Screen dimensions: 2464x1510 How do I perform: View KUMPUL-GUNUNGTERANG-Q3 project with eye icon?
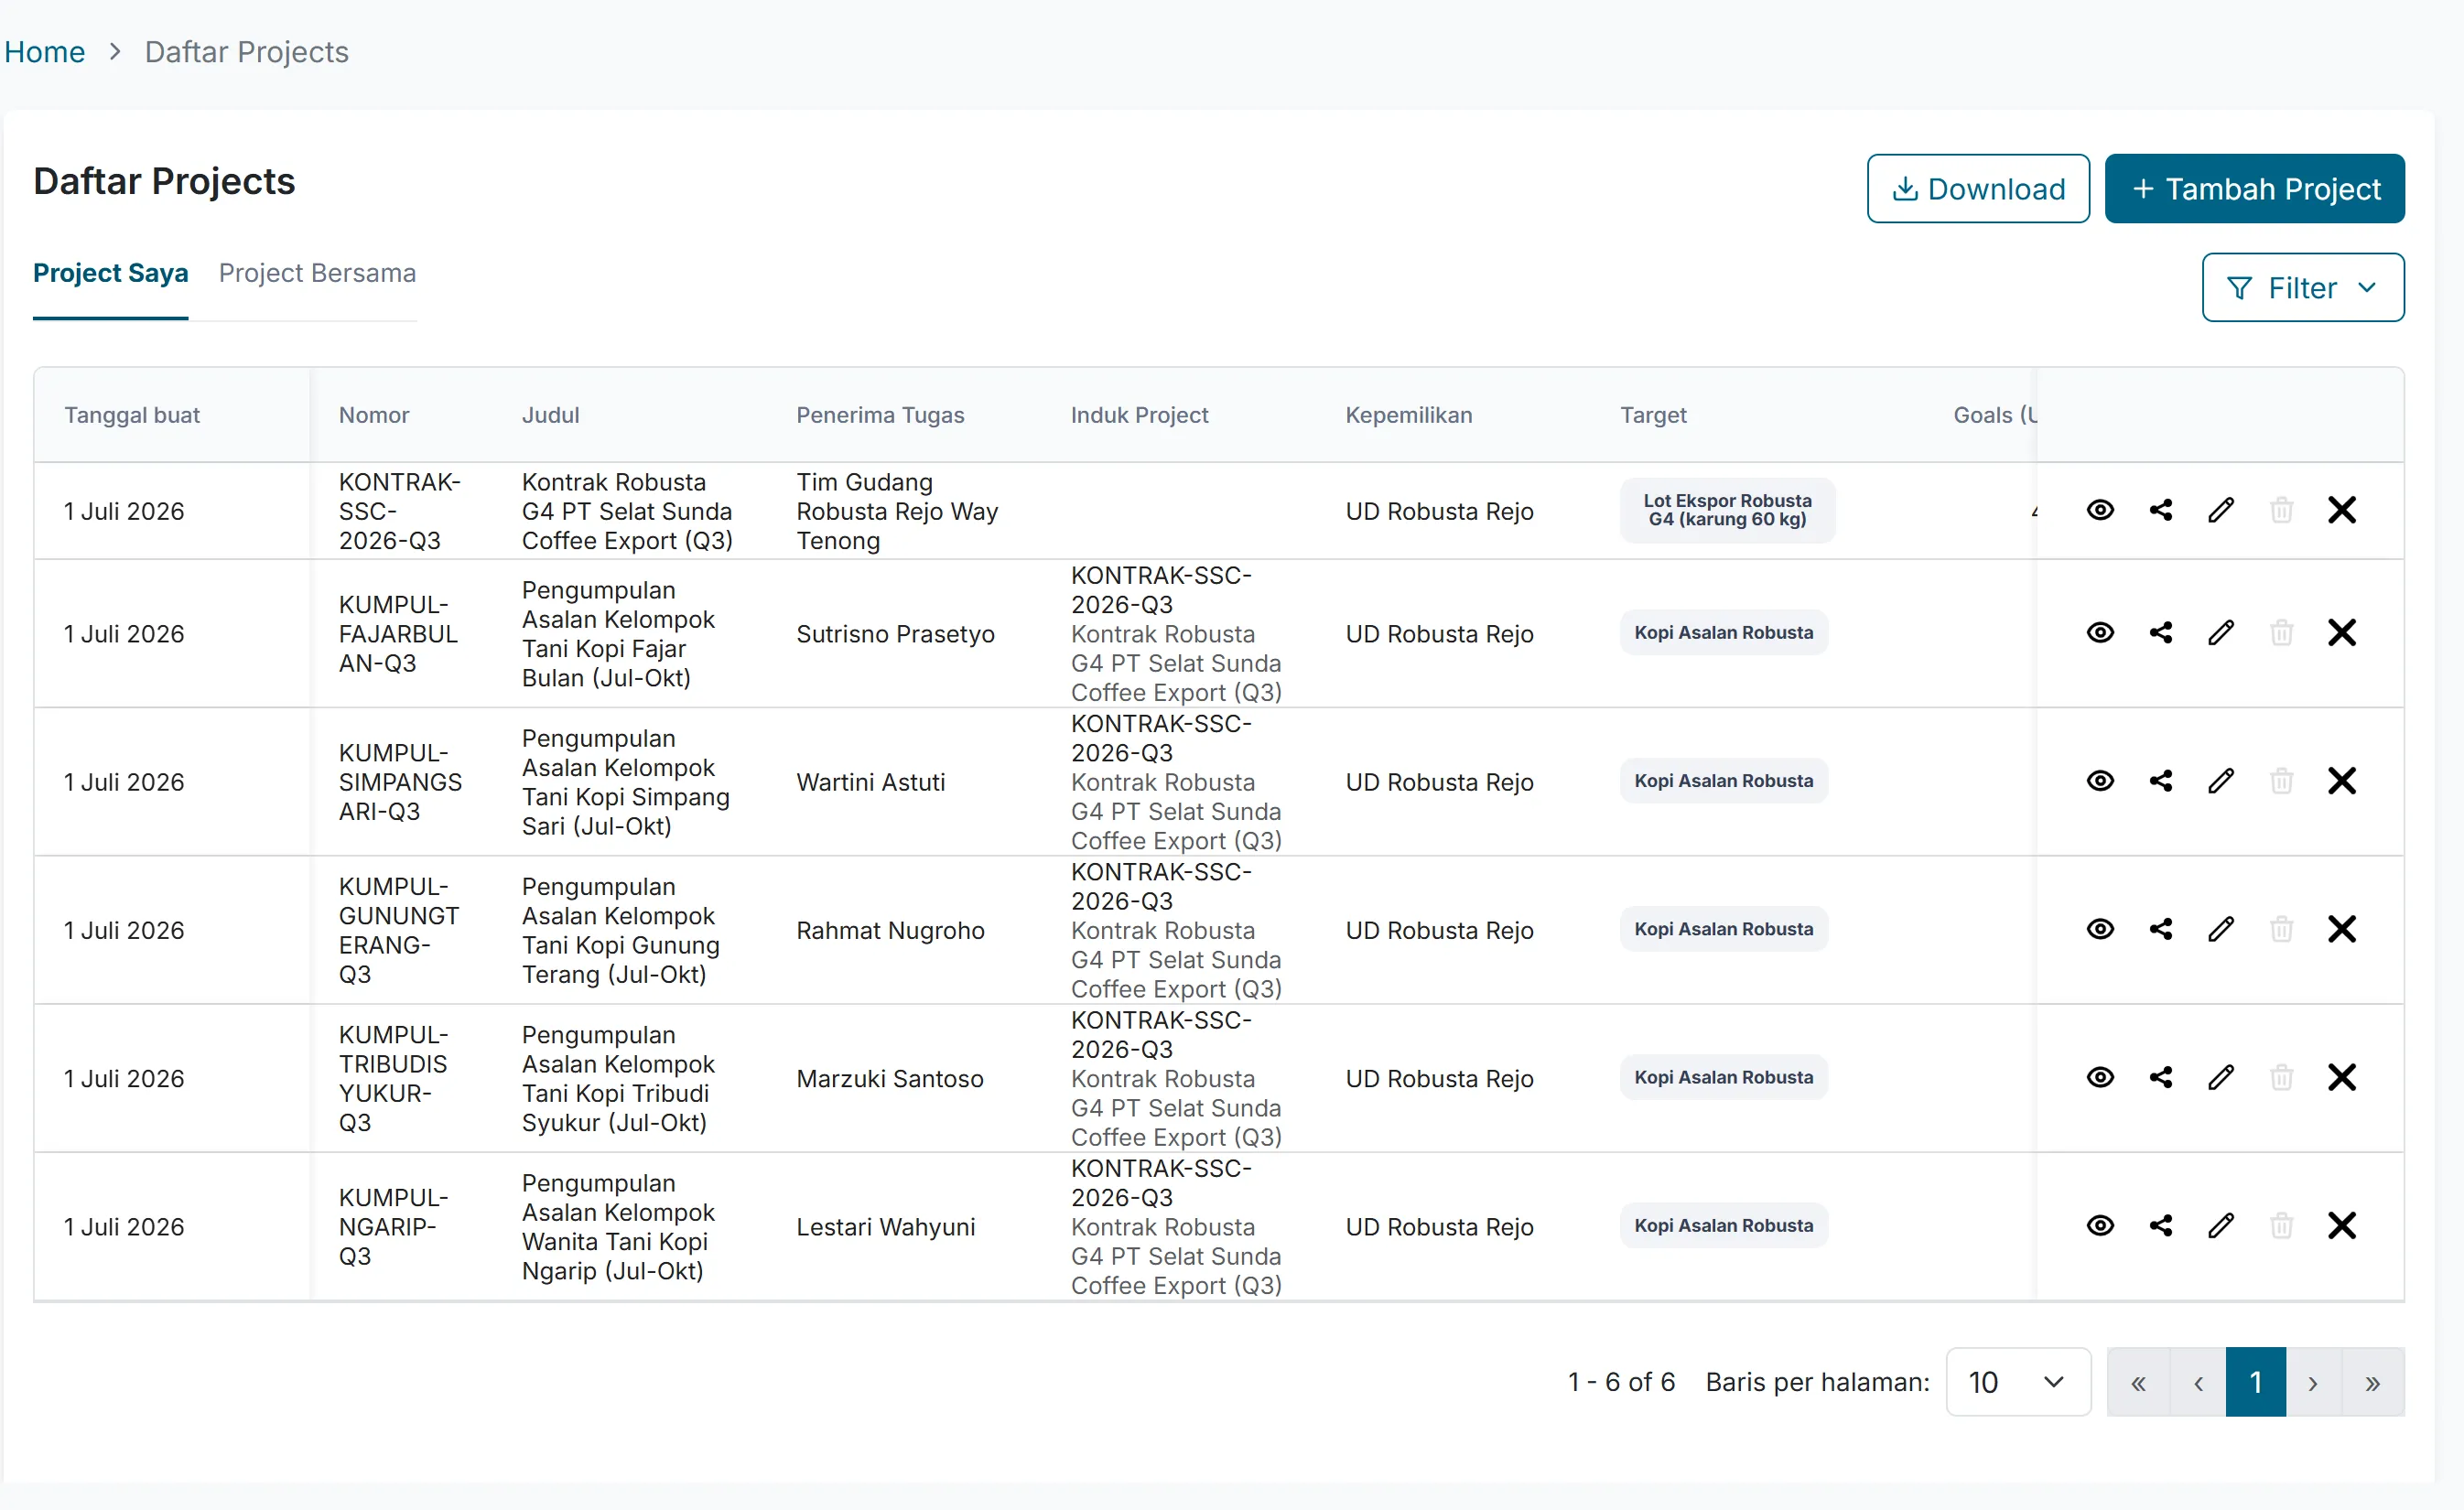(x=2100, y=929)
